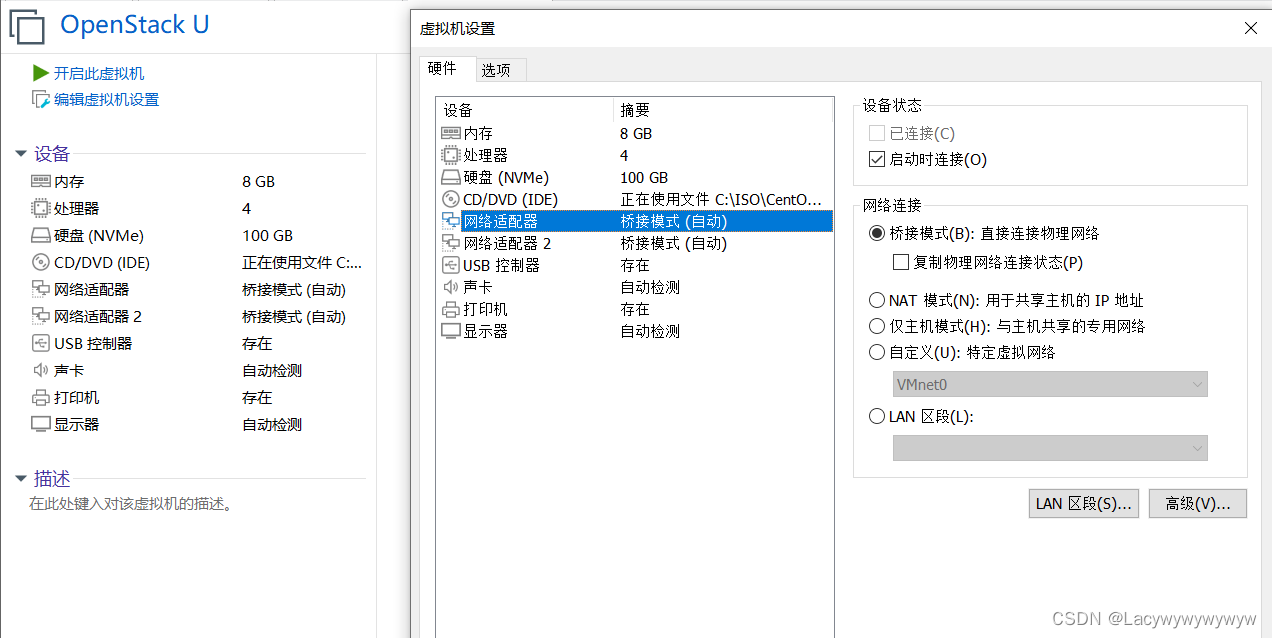Open the LAN 区段(S) settings button
The image size is (1272, 638).
(1084, 503)
